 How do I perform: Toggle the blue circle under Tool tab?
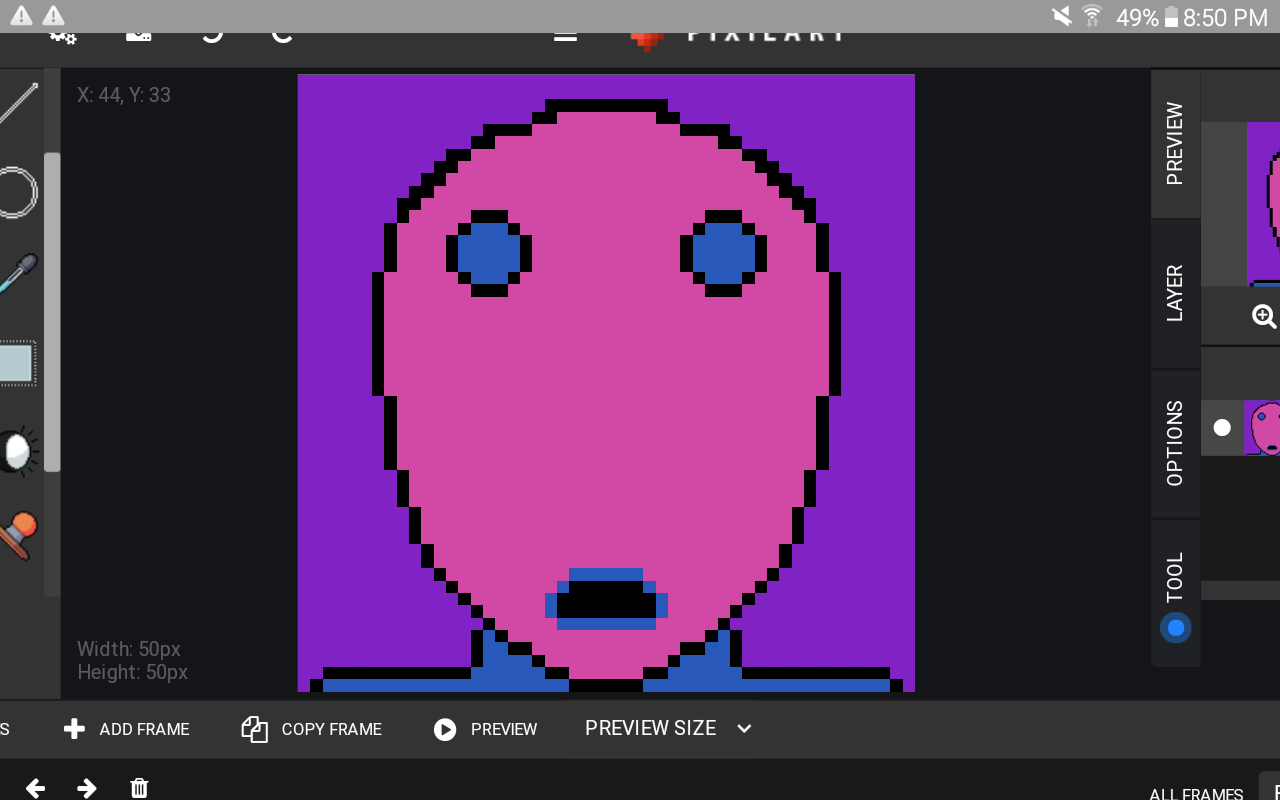click(x=1176, y=628)
